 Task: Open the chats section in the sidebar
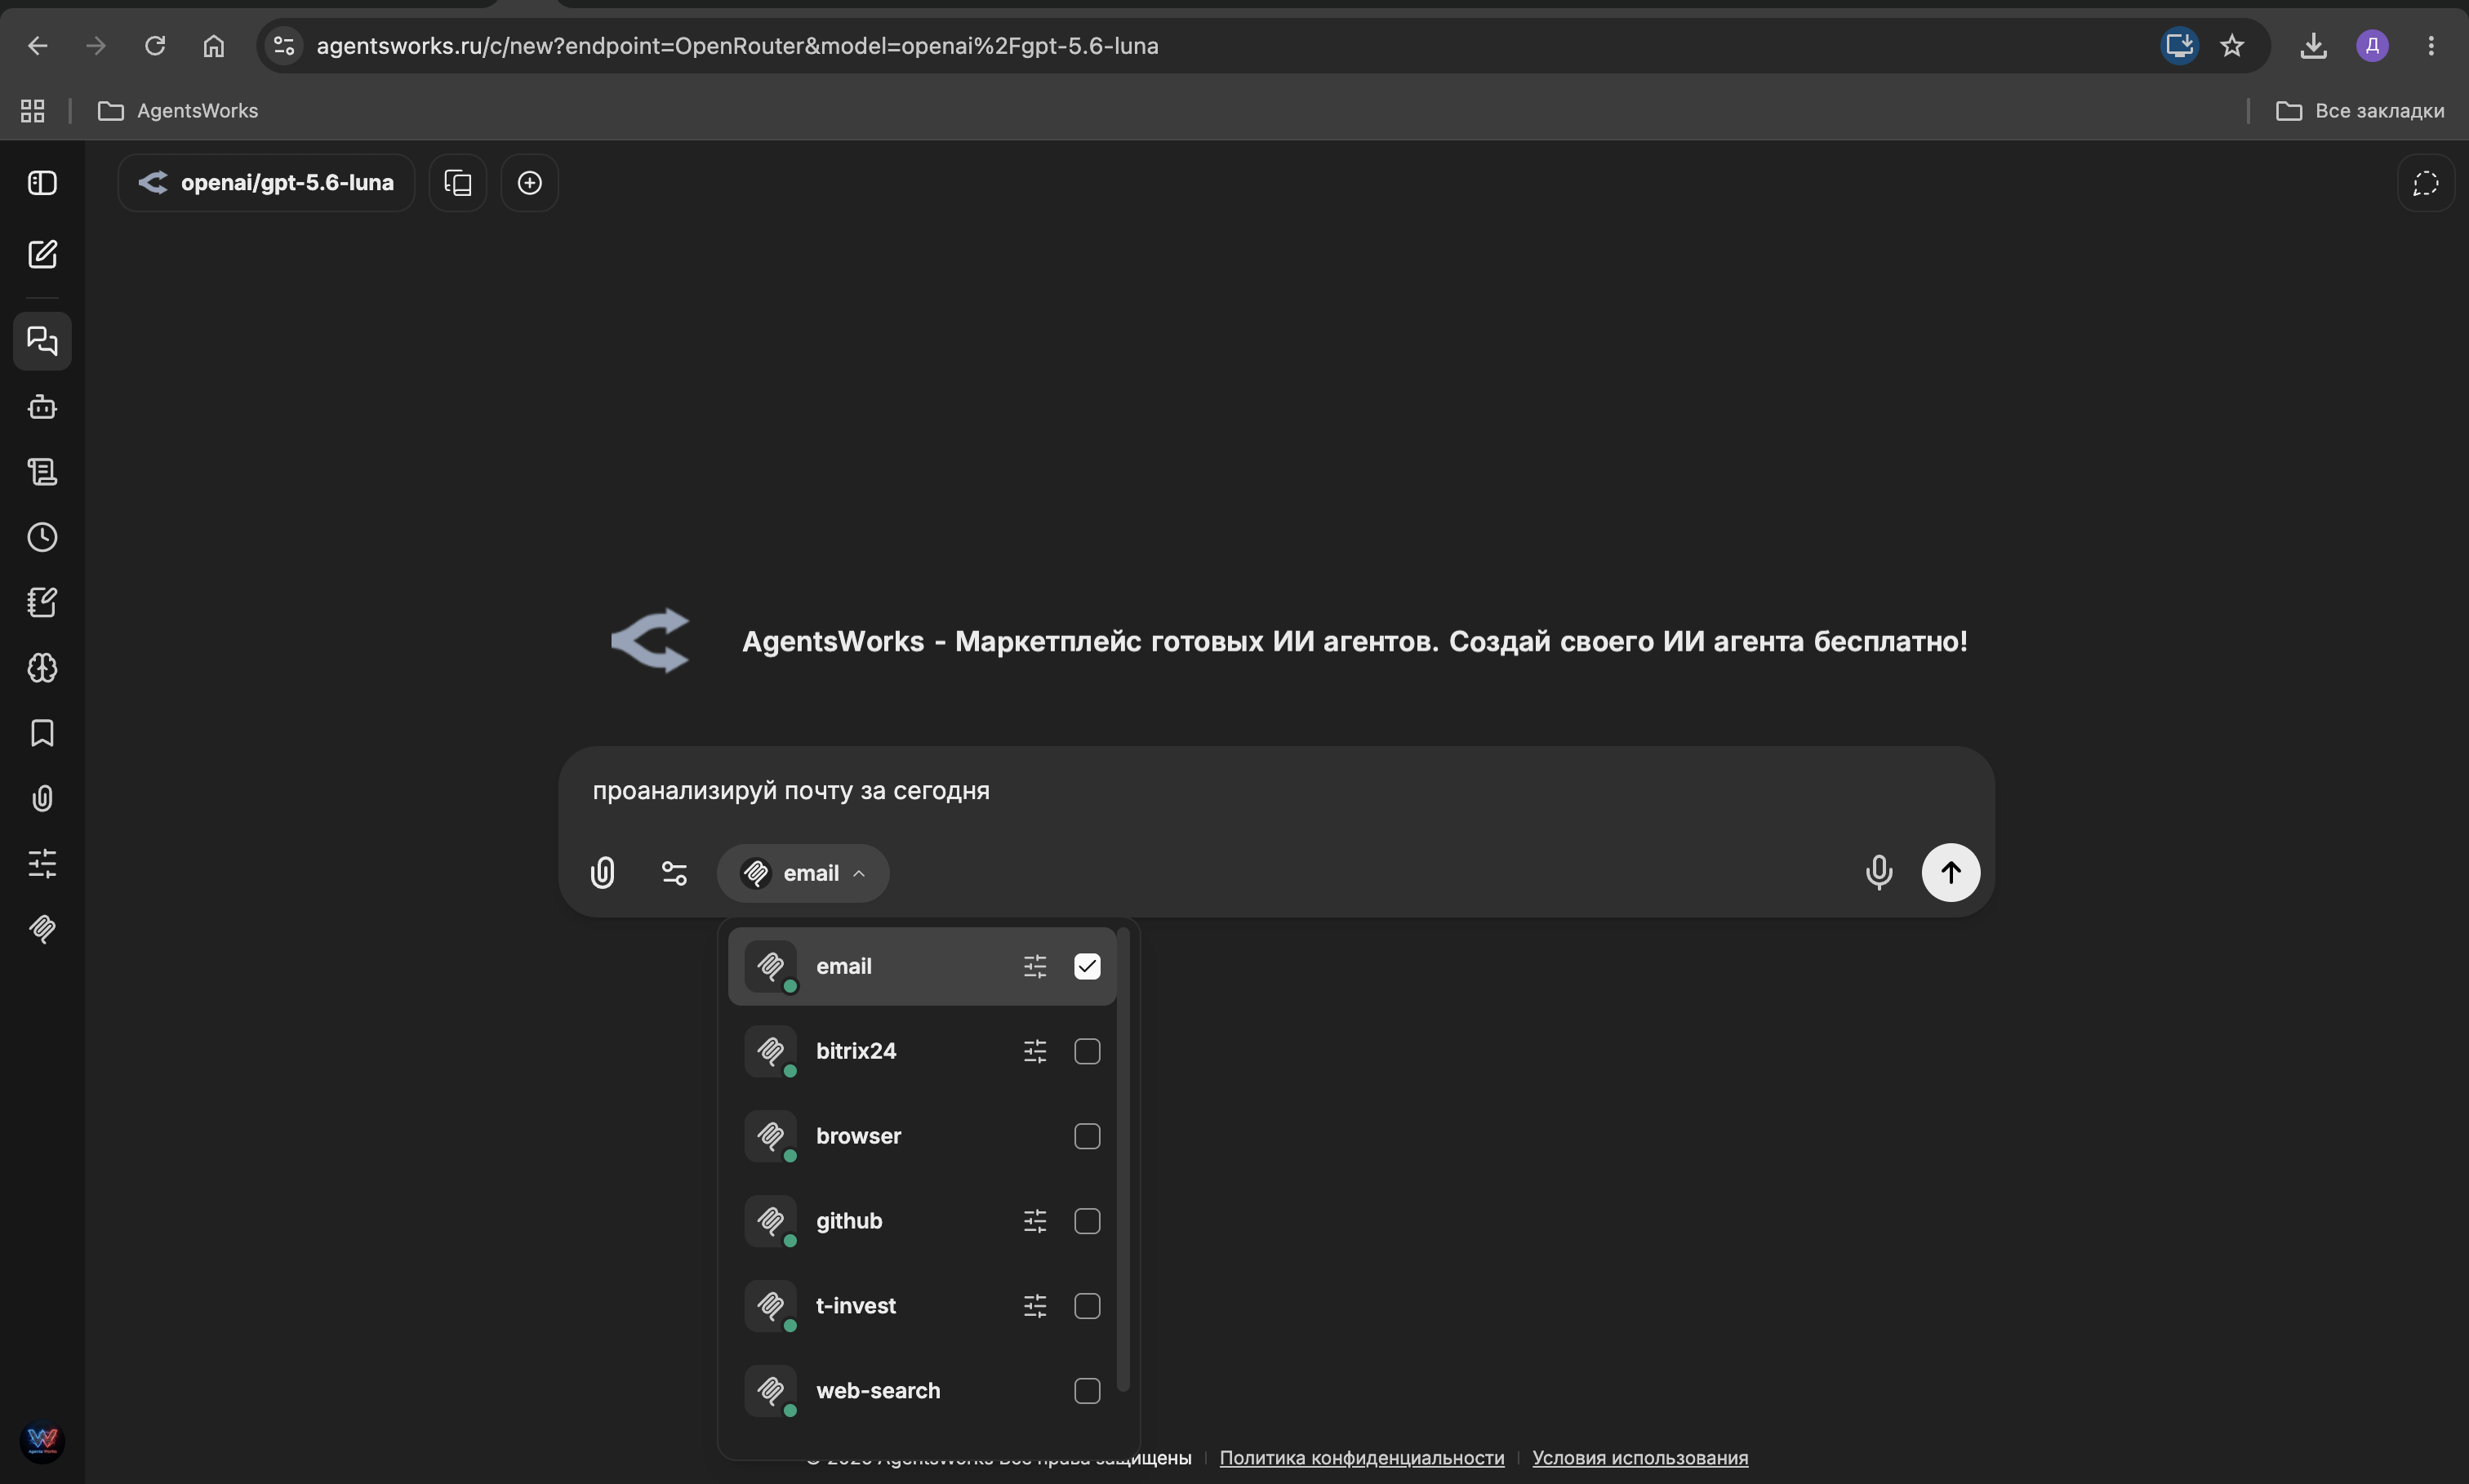[42, 341]
